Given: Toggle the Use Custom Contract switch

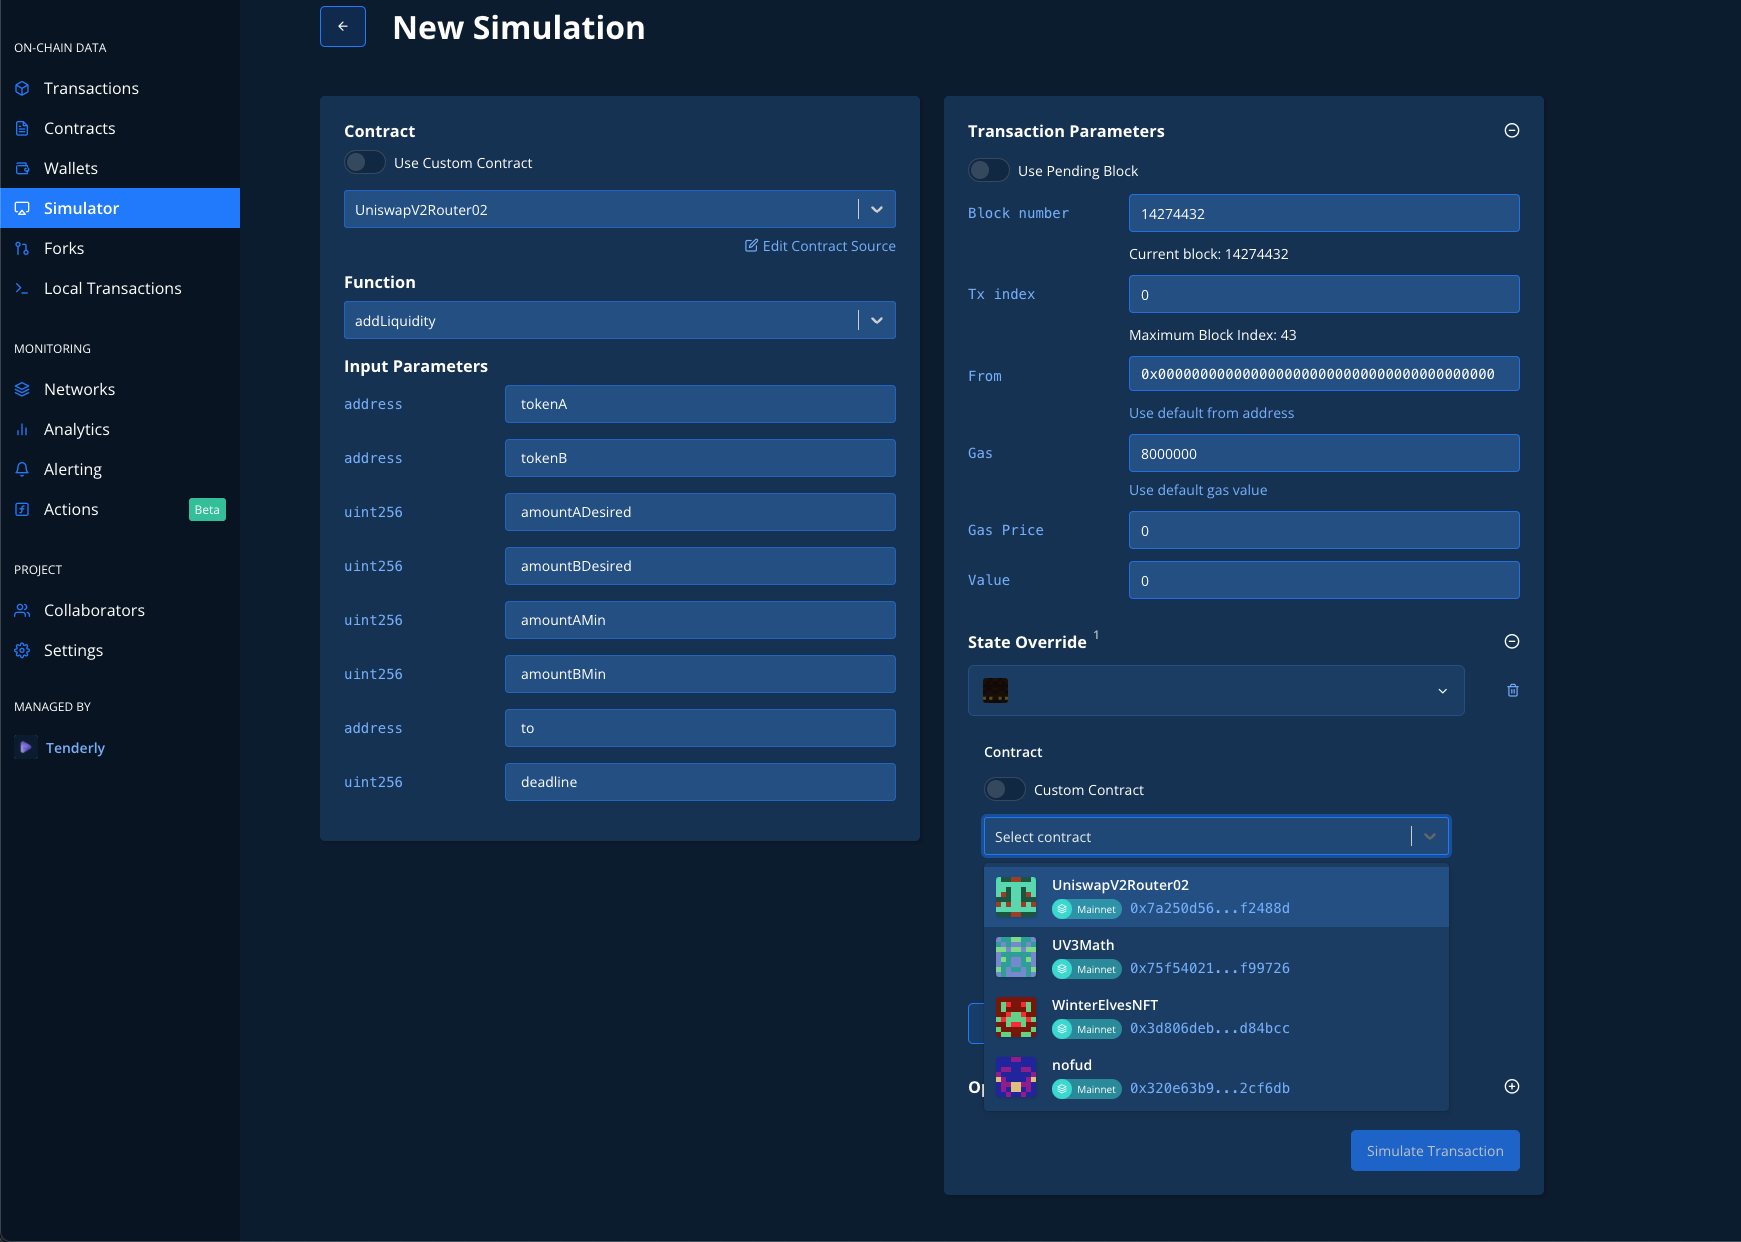Looking at the screenshot, I should point(365,162).
